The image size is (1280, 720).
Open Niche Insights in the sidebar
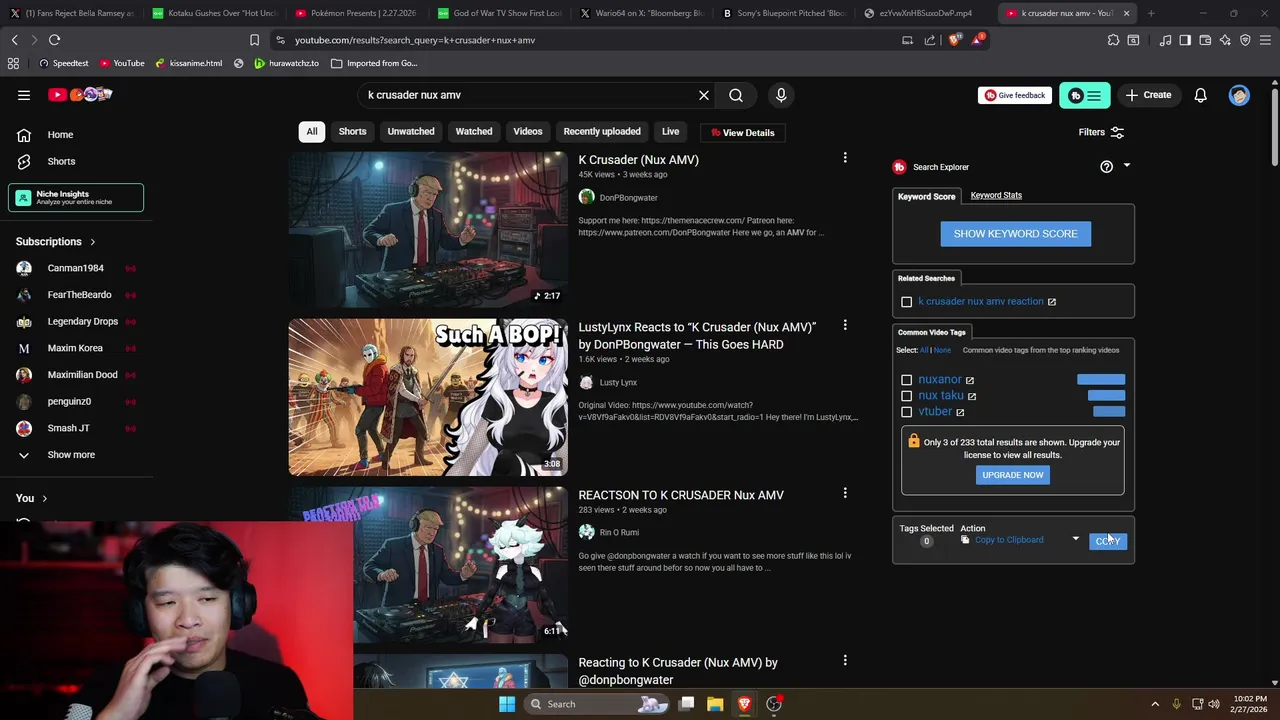click(76, 198)
